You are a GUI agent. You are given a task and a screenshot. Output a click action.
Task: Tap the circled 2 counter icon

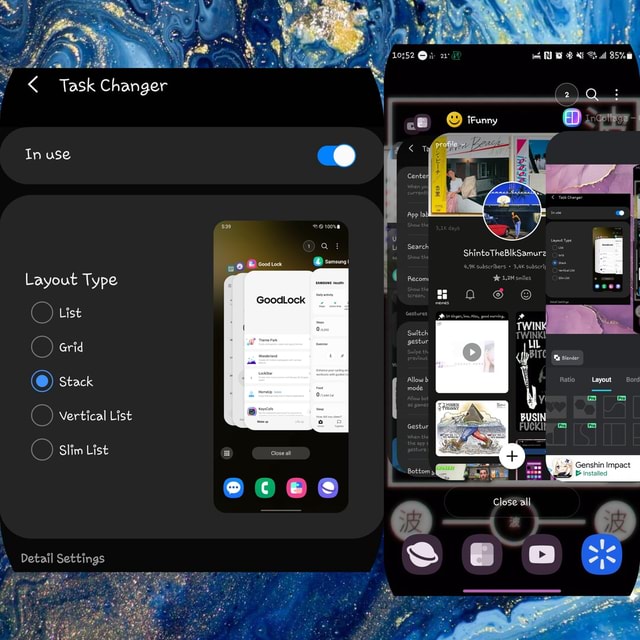click(x=566, y=95)
